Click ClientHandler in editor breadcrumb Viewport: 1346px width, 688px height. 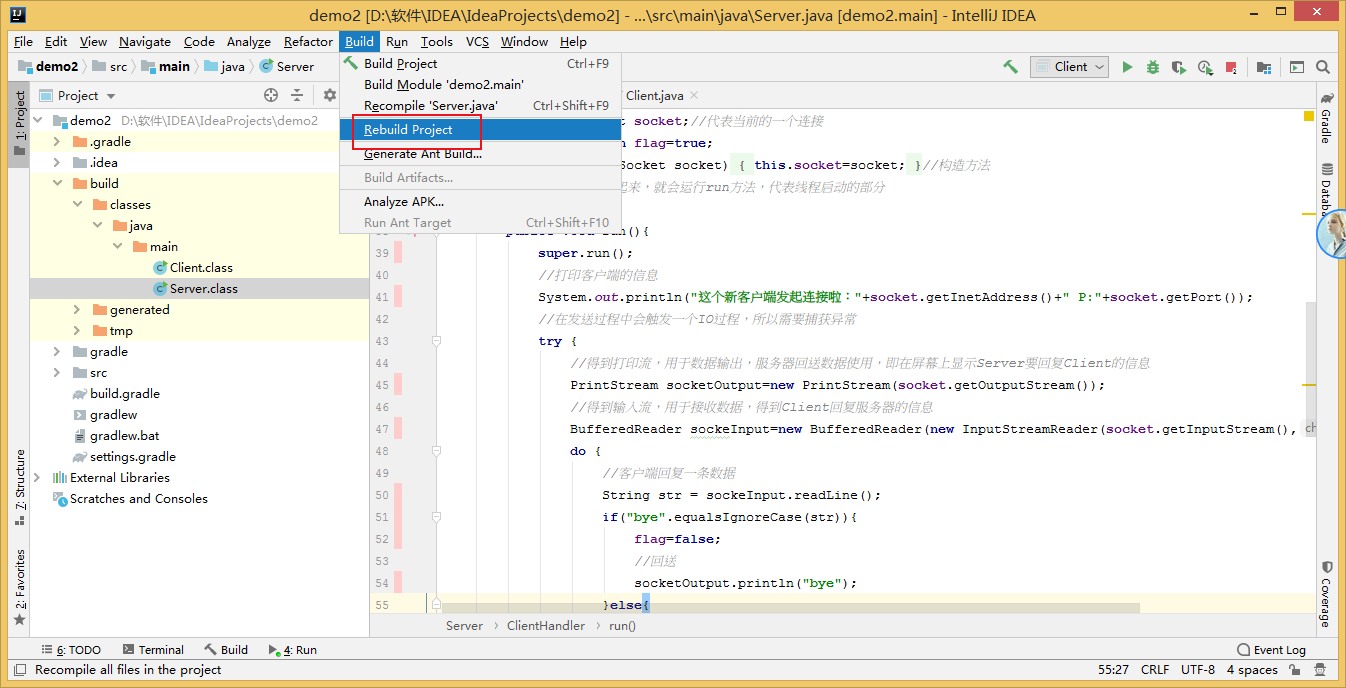[545, 625]
